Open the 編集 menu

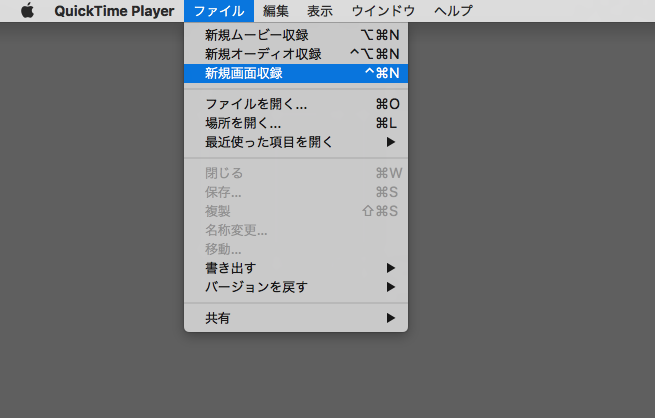(x=276, y=11)
